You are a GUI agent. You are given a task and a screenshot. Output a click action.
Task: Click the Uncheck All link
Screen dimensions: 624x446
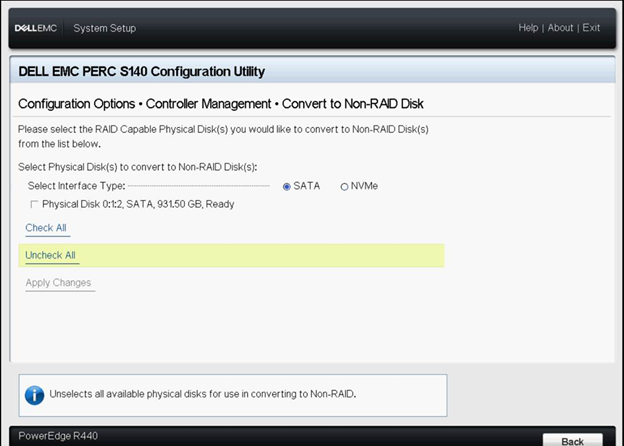point(51,255)
